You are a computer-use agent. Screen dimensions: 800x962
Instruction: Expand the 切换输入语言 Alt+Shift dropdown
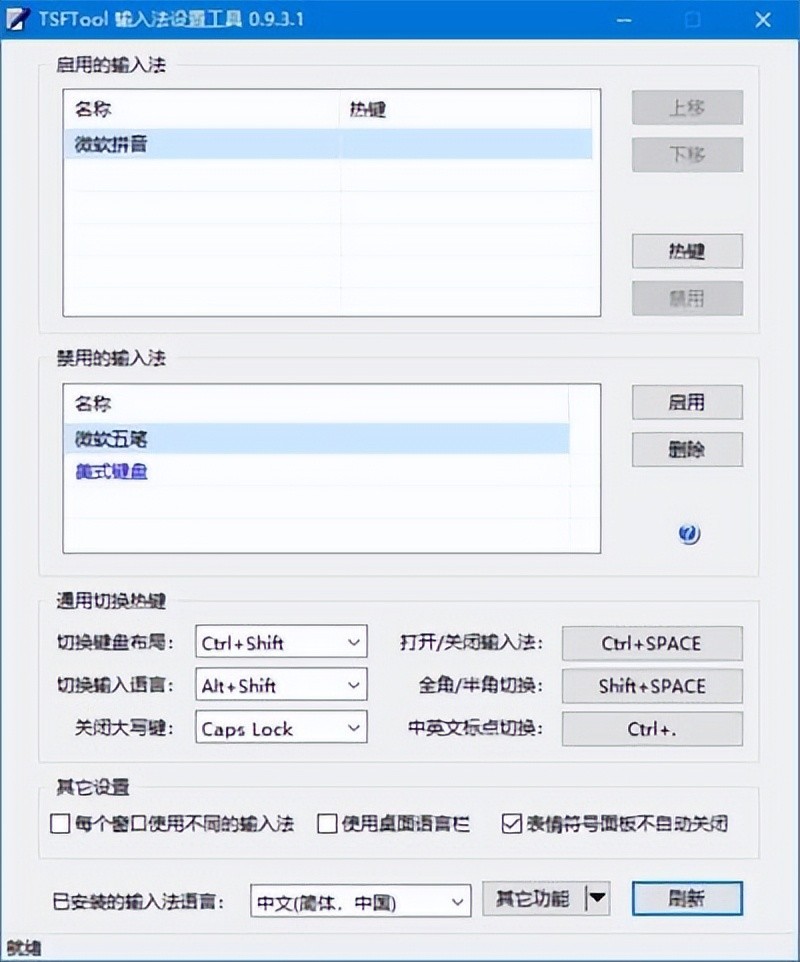pos(281,686)
